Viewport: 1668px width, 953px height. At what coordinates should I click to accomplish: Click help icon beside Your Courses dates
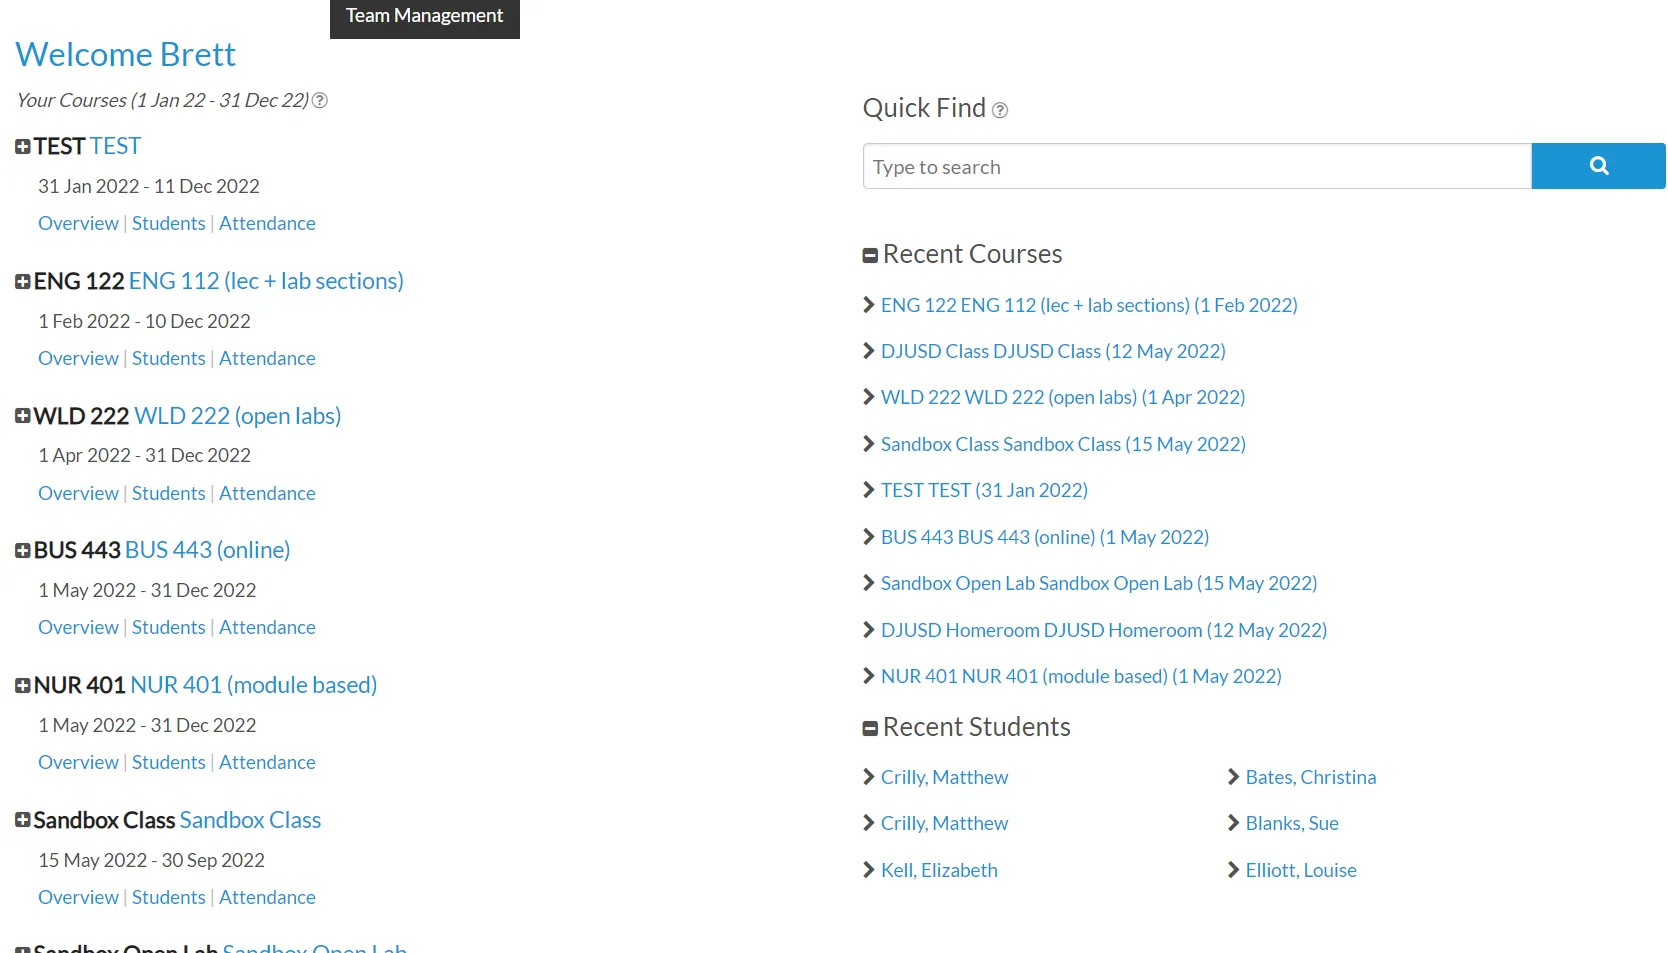[320, 101]
